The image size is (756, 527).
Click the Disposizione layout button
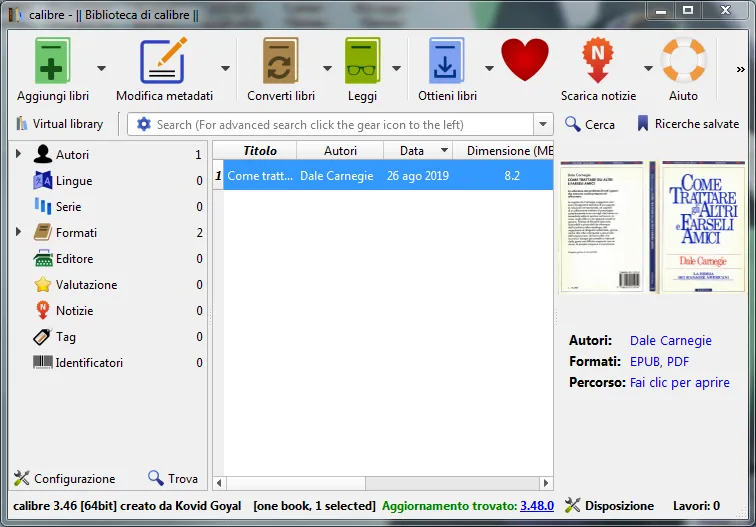[x=609, y=506]
